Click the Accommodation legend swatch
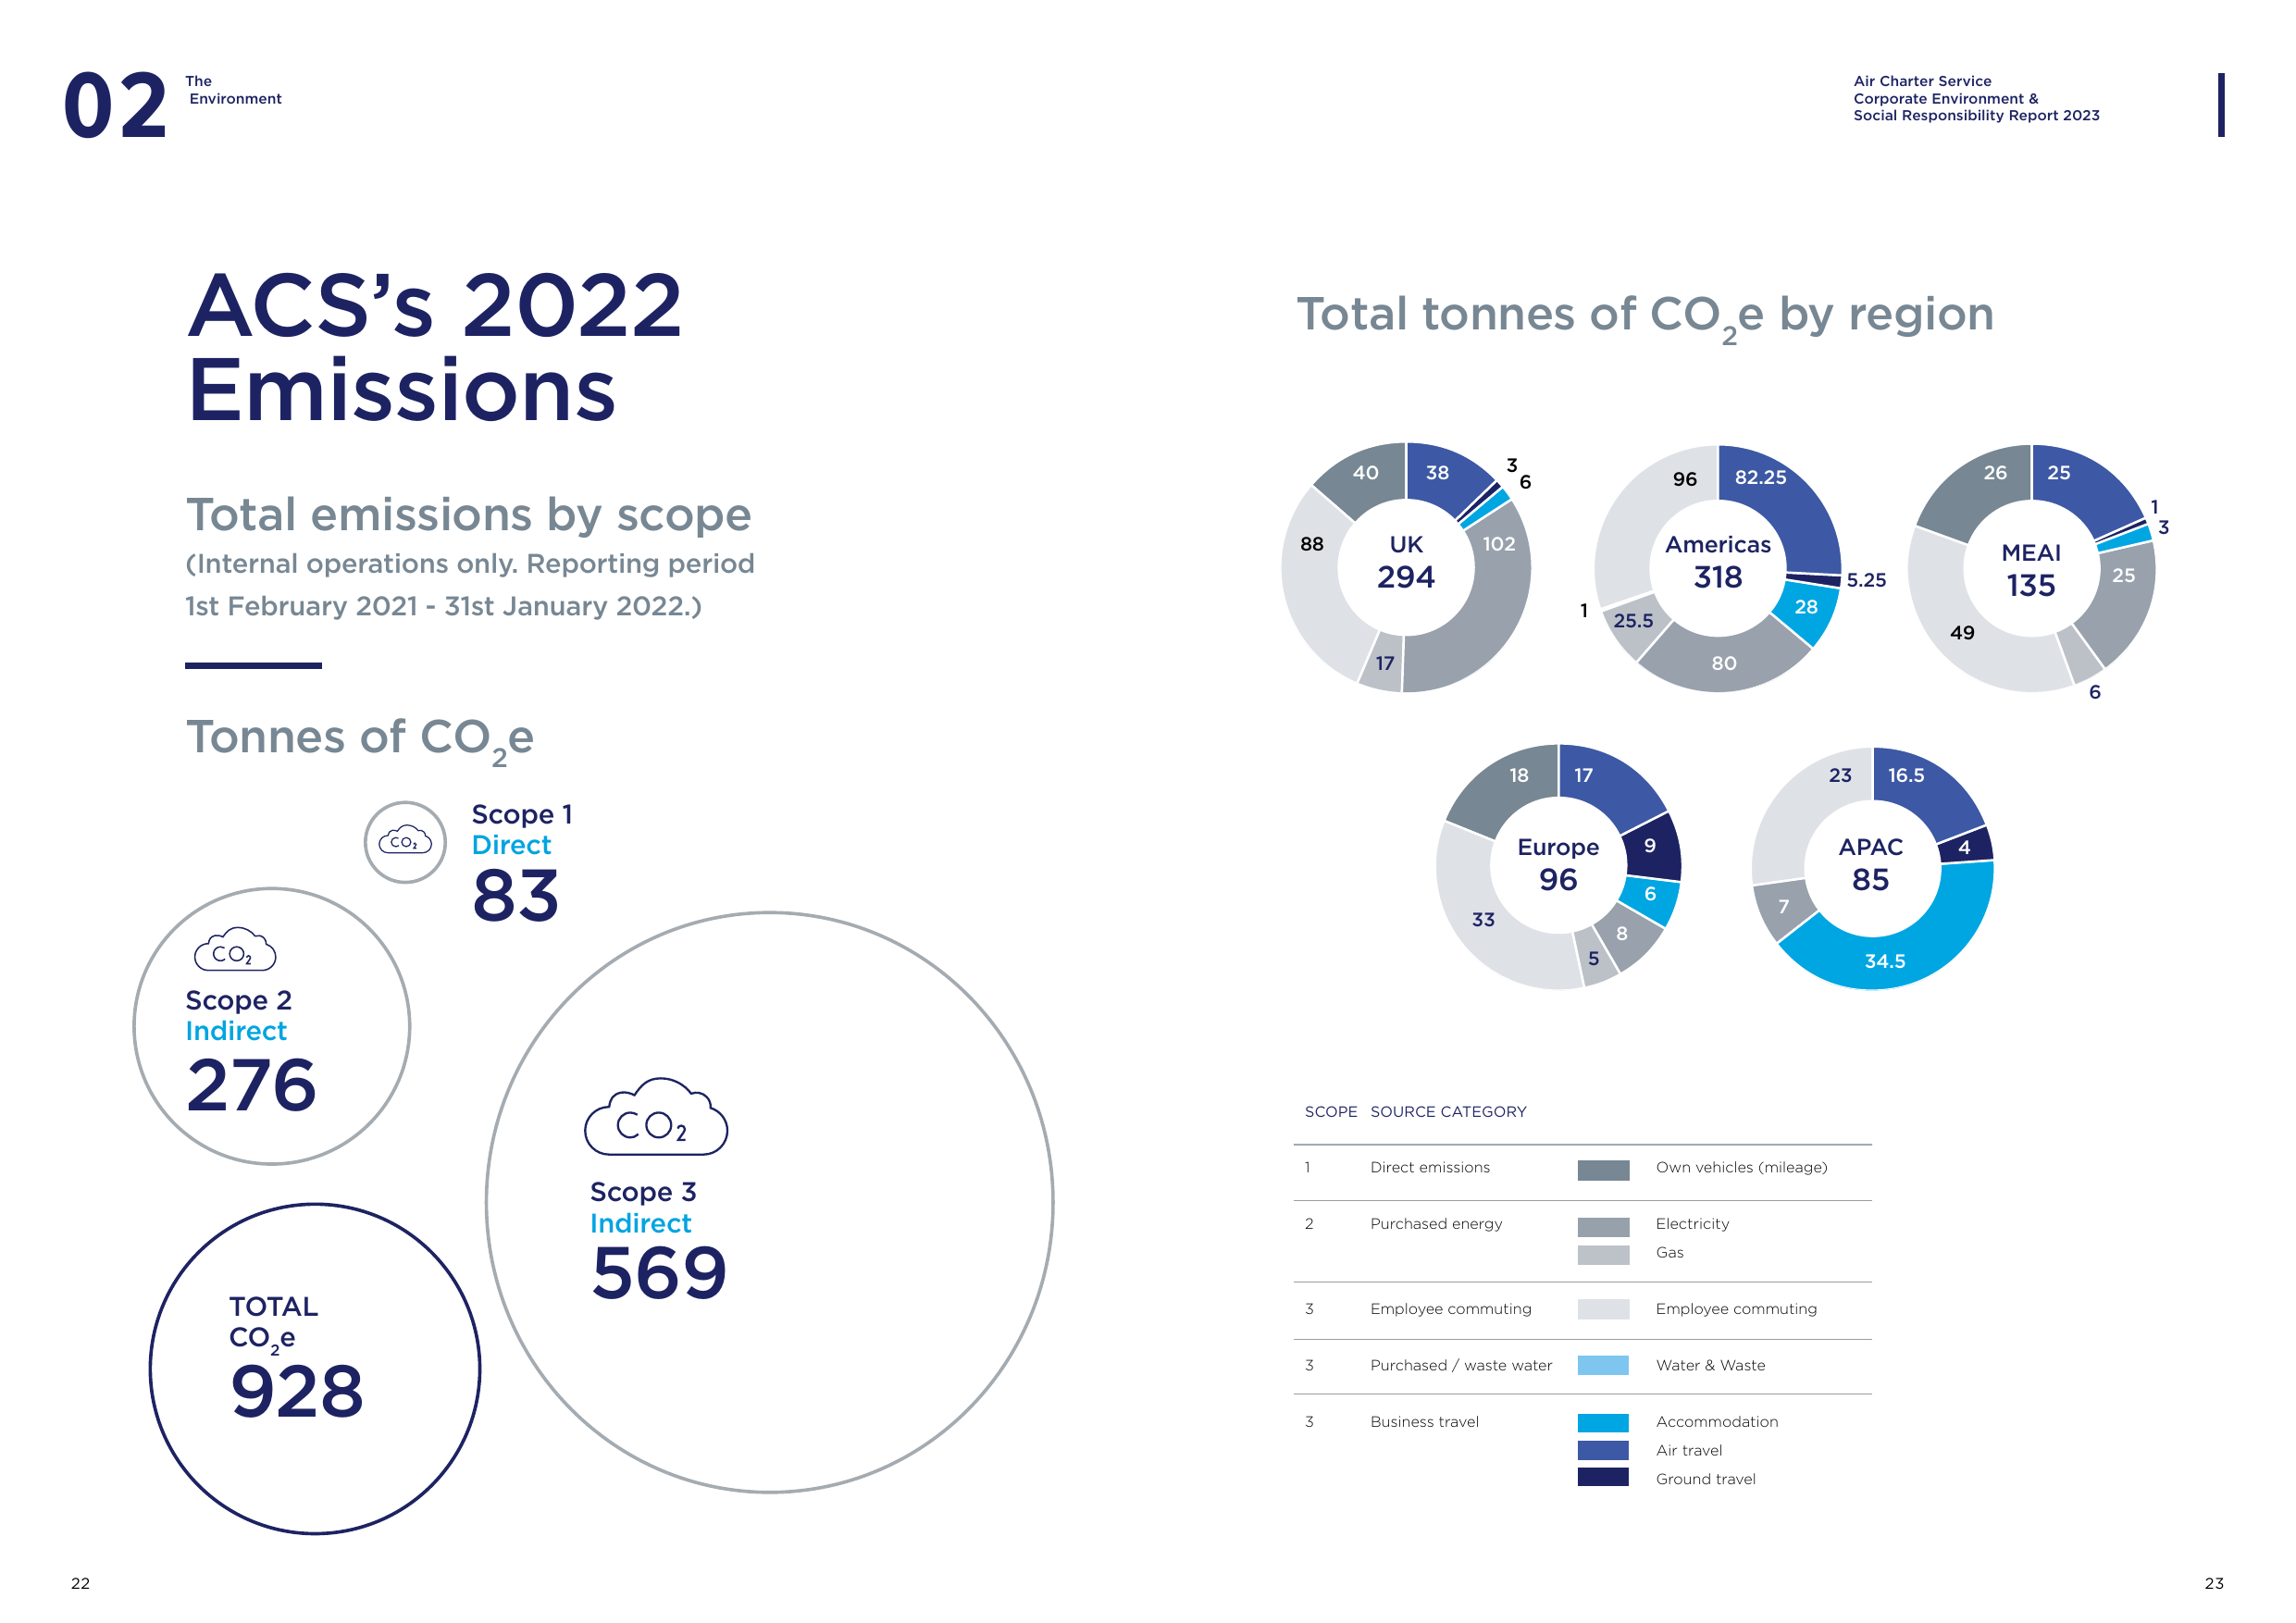 (1603, 1422)
